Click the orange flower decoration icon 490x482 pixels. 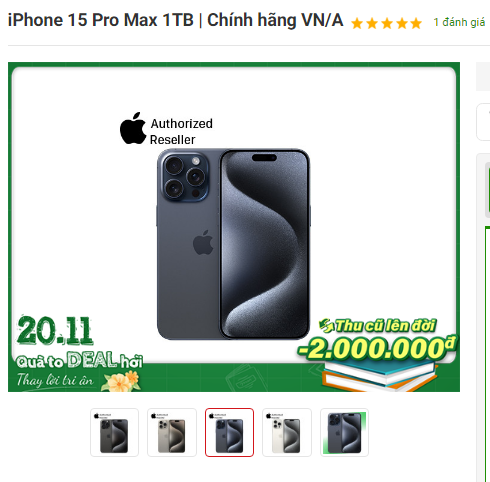pos(122,381)
